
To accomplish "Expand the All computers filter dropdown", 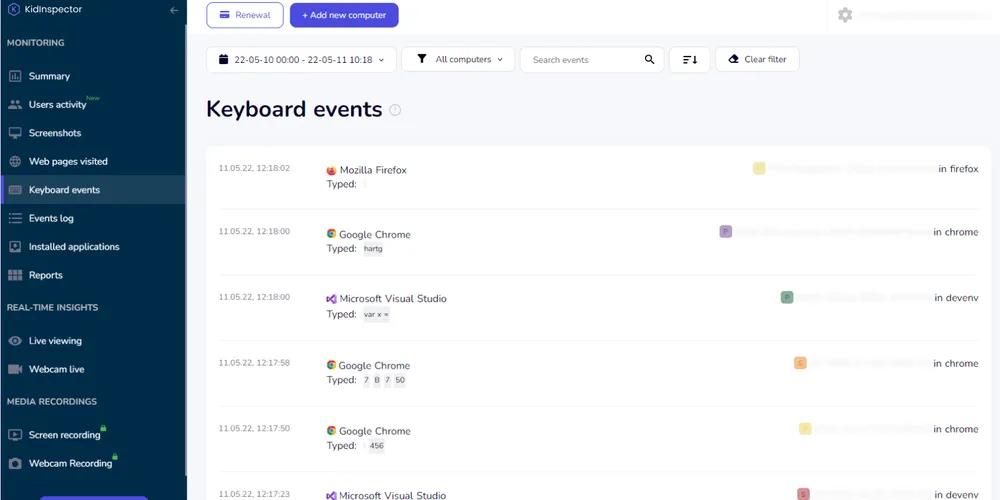I will 458,60.
